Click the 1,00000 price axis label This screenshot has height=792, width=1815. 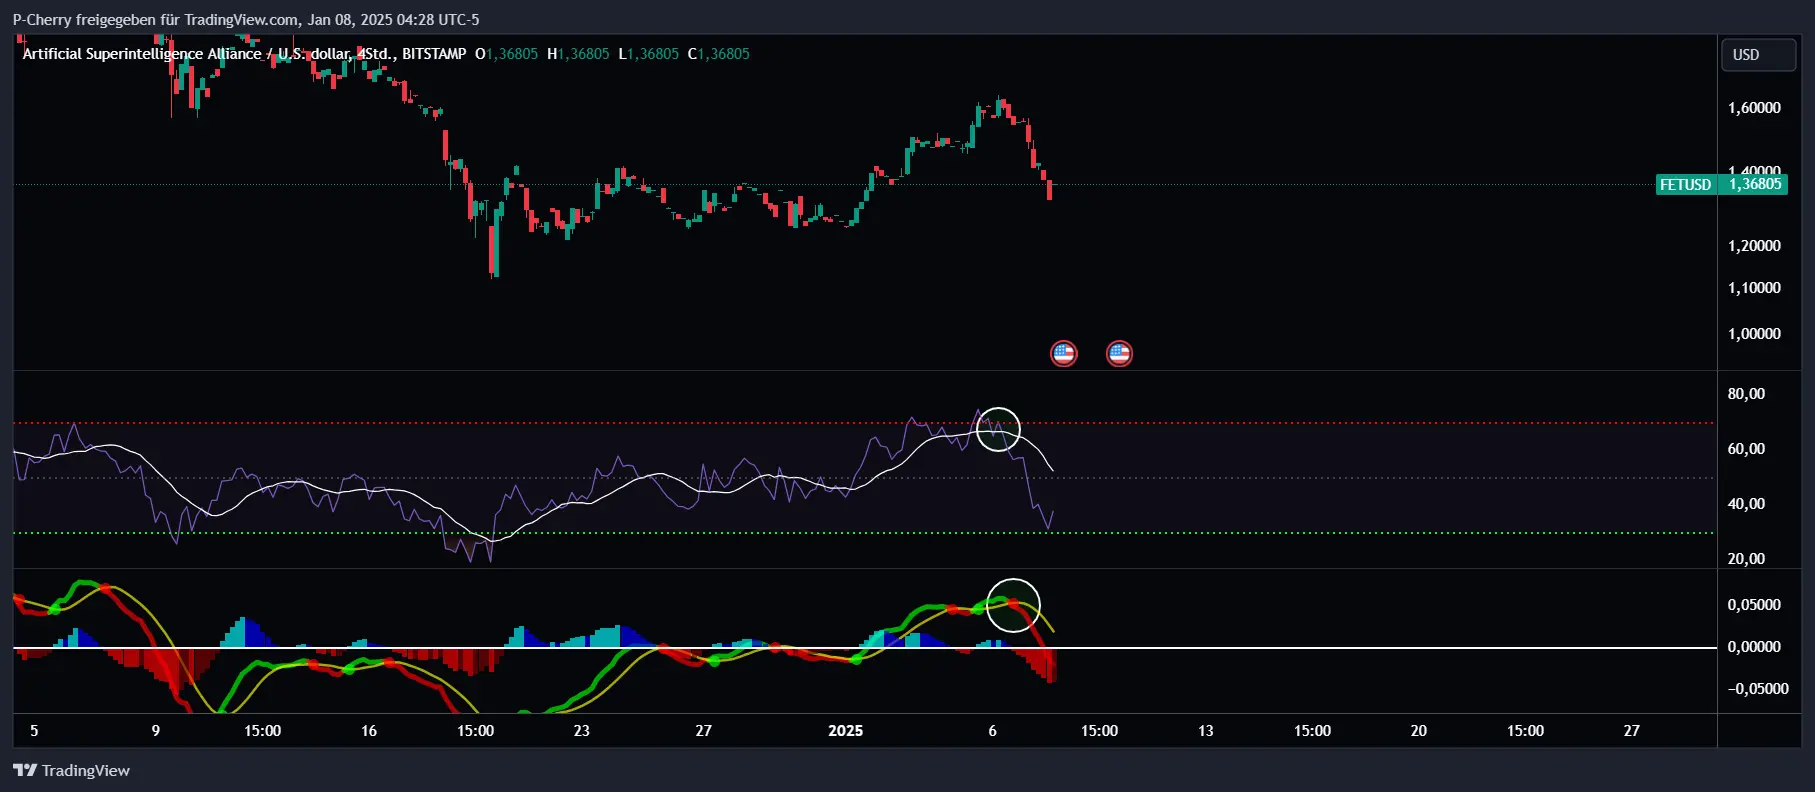(x=1754, y=334)
